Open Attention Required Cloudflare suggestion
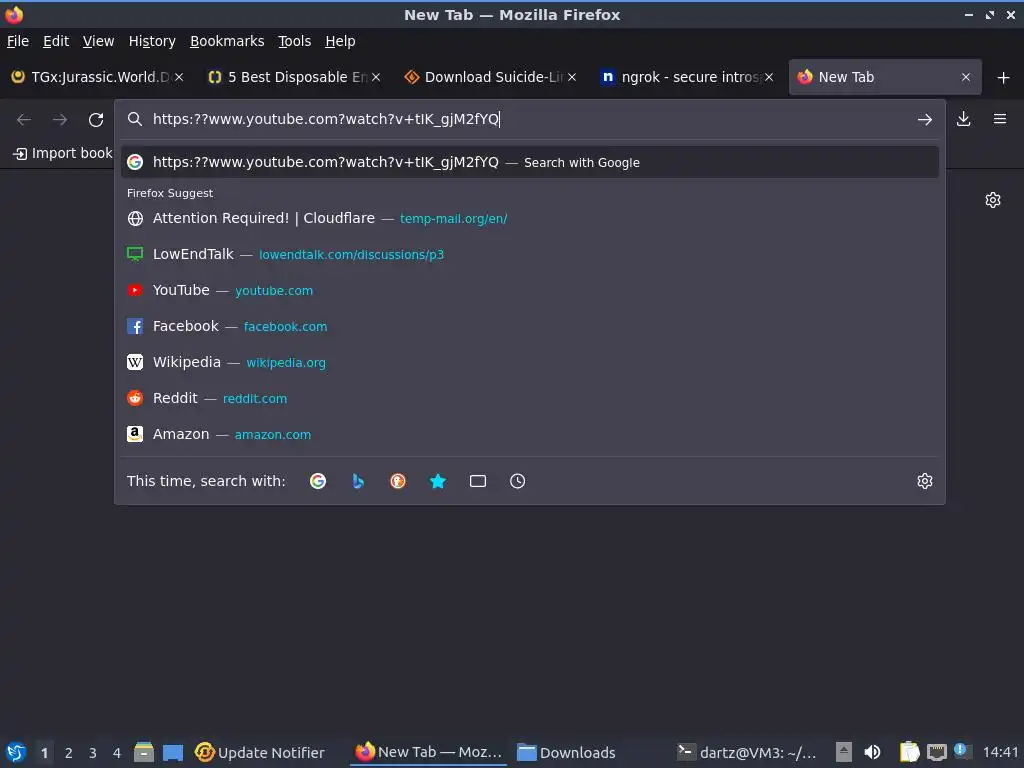Viewport: 1024px width, 768px height. pos(530,218)
